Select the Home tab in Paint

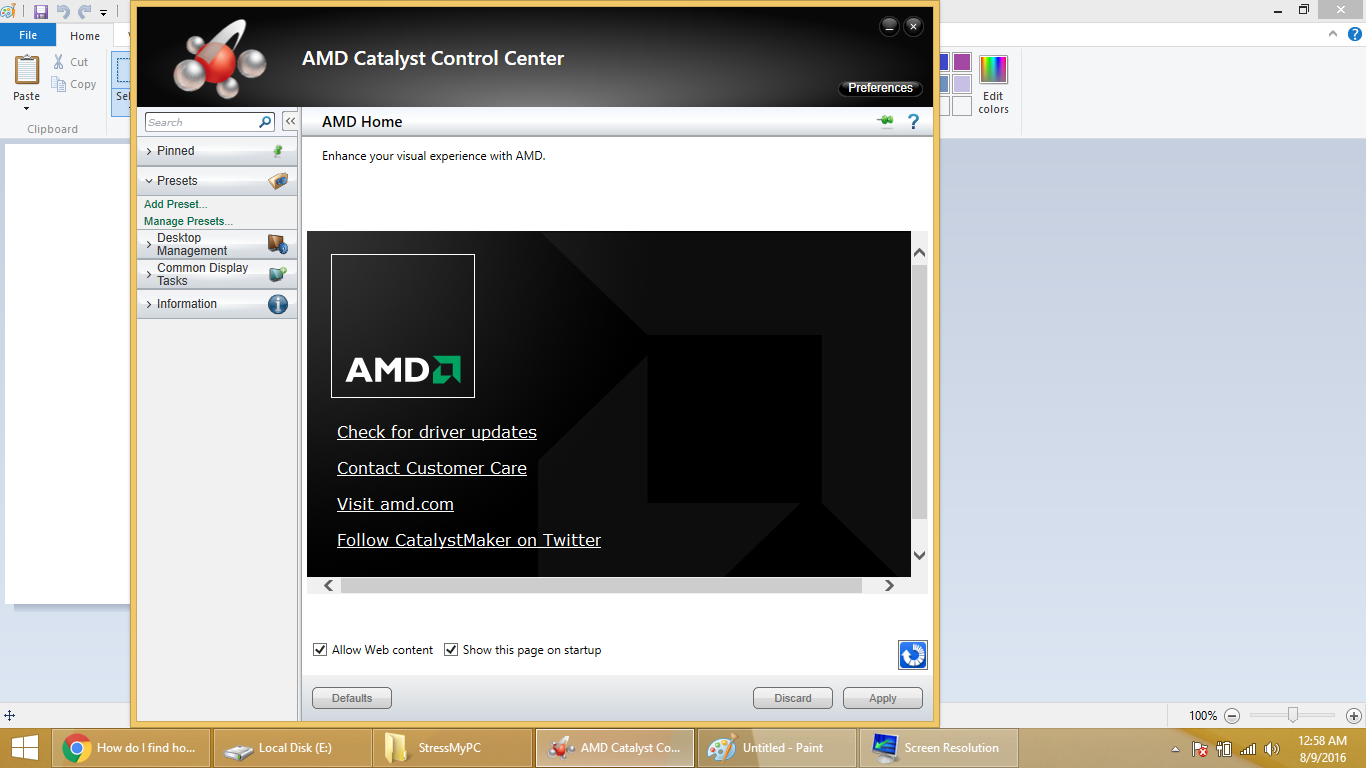point(85,36)
